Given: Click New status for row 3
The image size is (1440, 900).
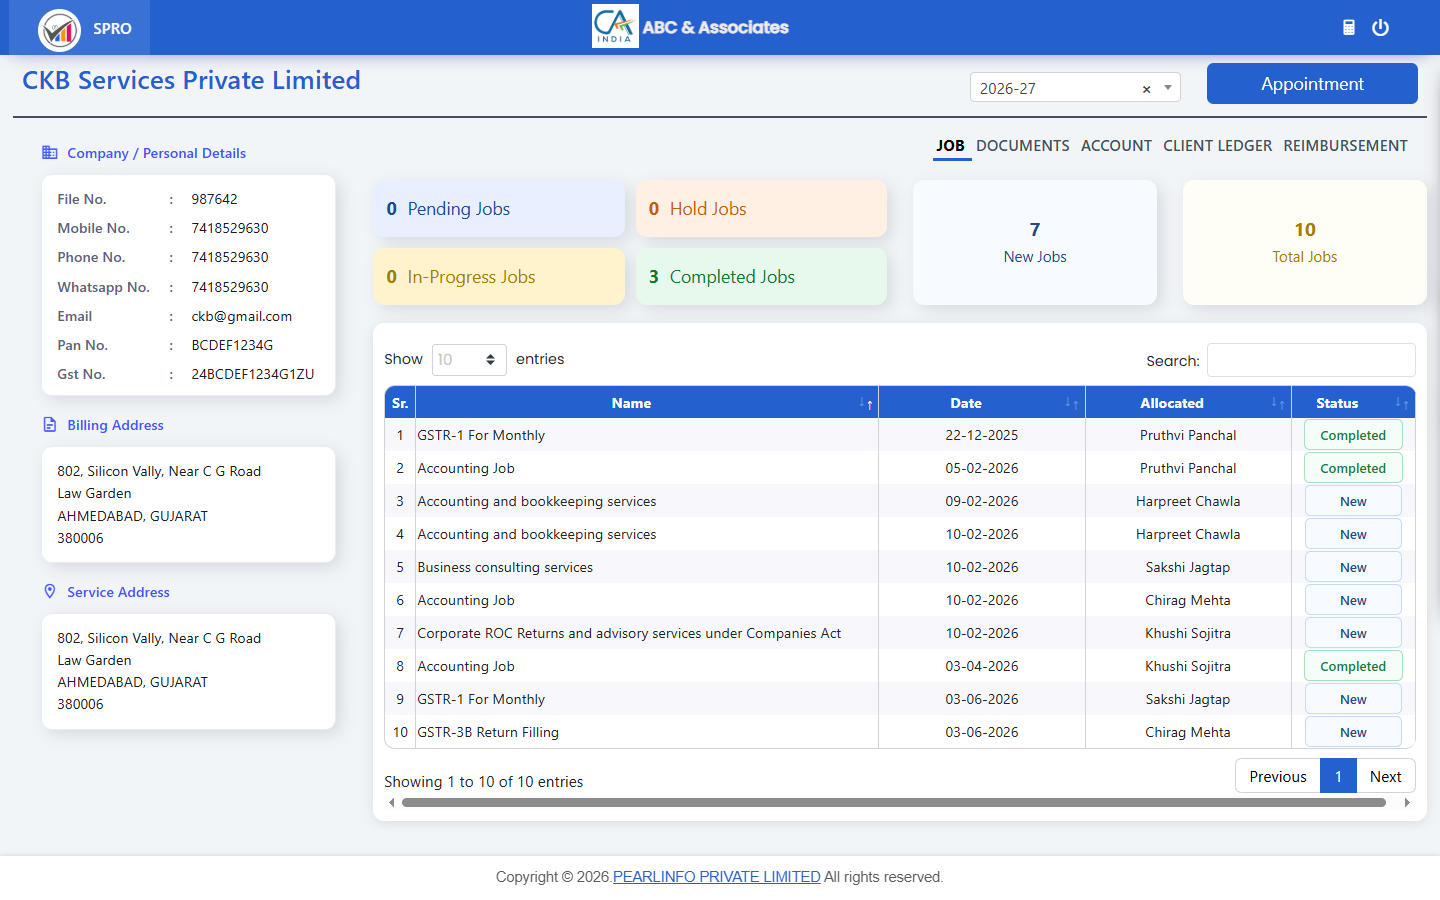Looking at the screenshot, I should (x=1353, y=501).
